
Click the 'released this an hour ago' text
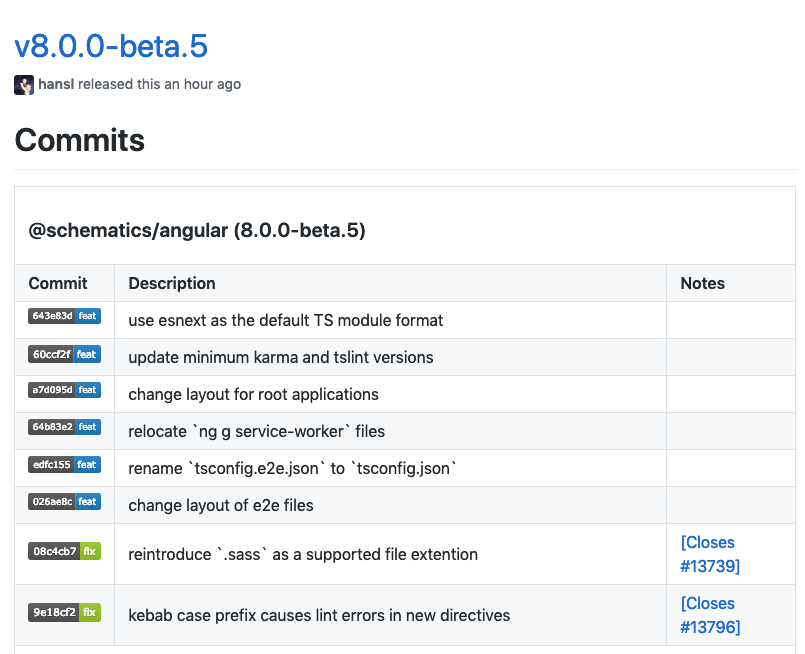point(159,84)
